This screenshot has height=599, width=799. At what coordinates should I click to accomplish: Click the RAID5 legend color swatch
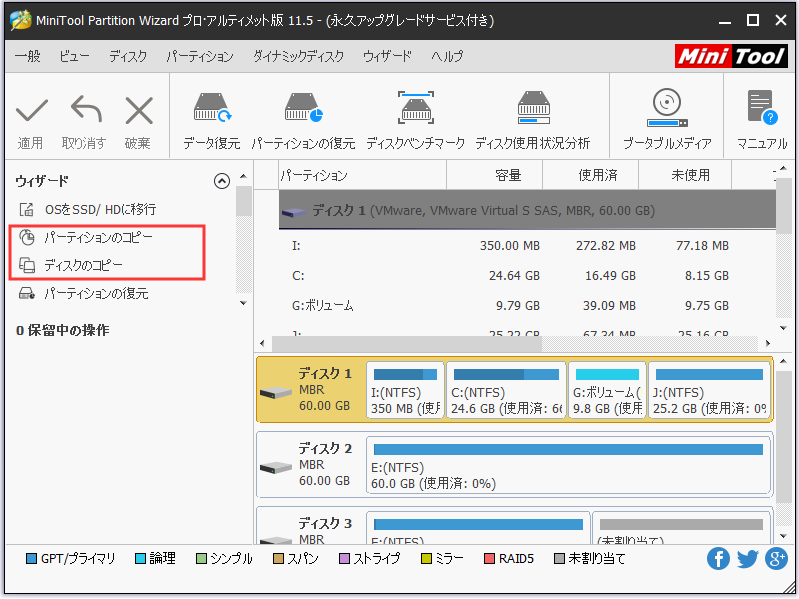[x=489, y=559]
